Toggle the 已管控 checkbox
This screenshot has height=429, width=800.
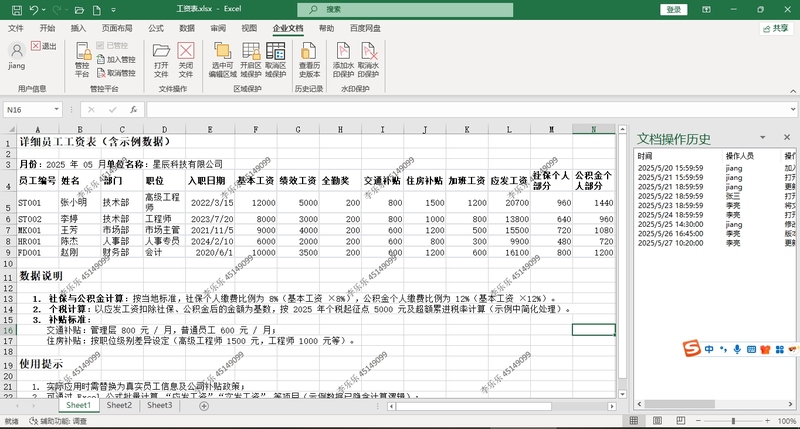point(100,45)
